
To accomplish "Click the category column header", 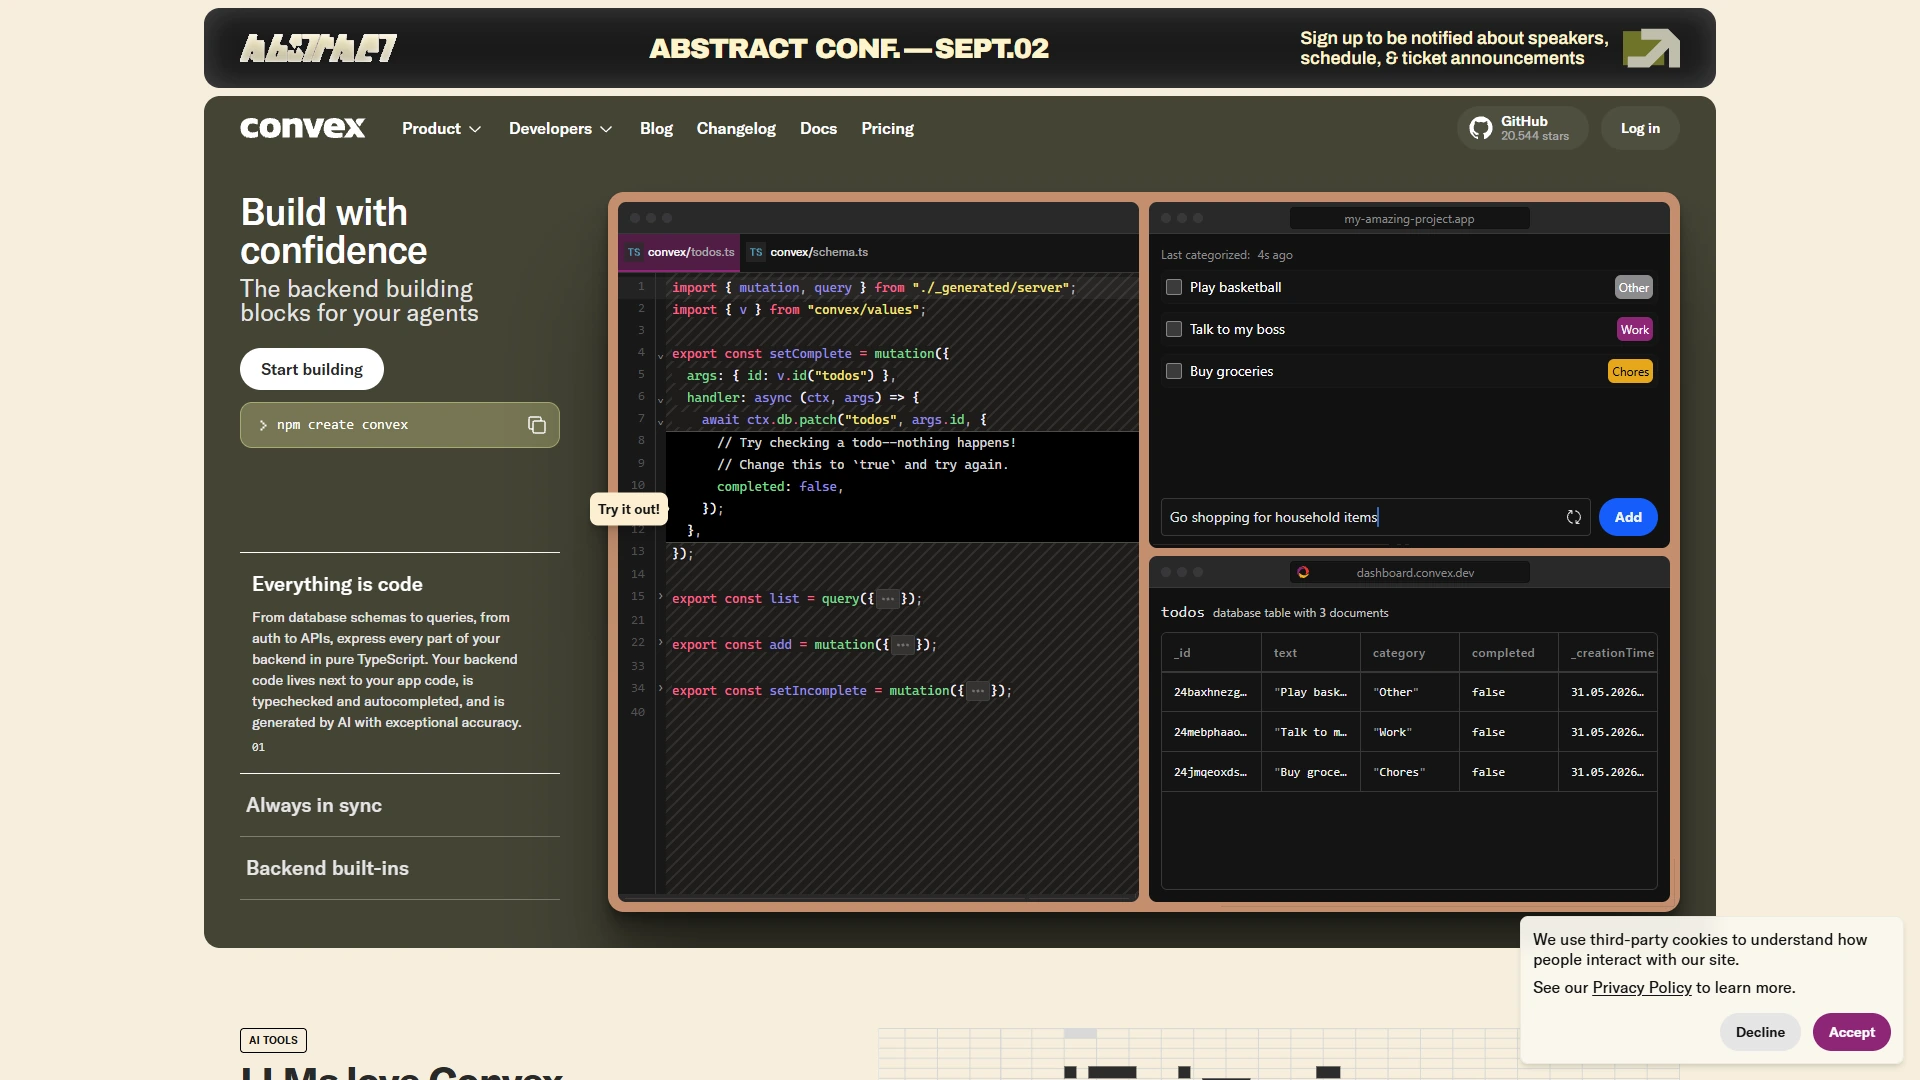I will click(x=1409, y=652).
